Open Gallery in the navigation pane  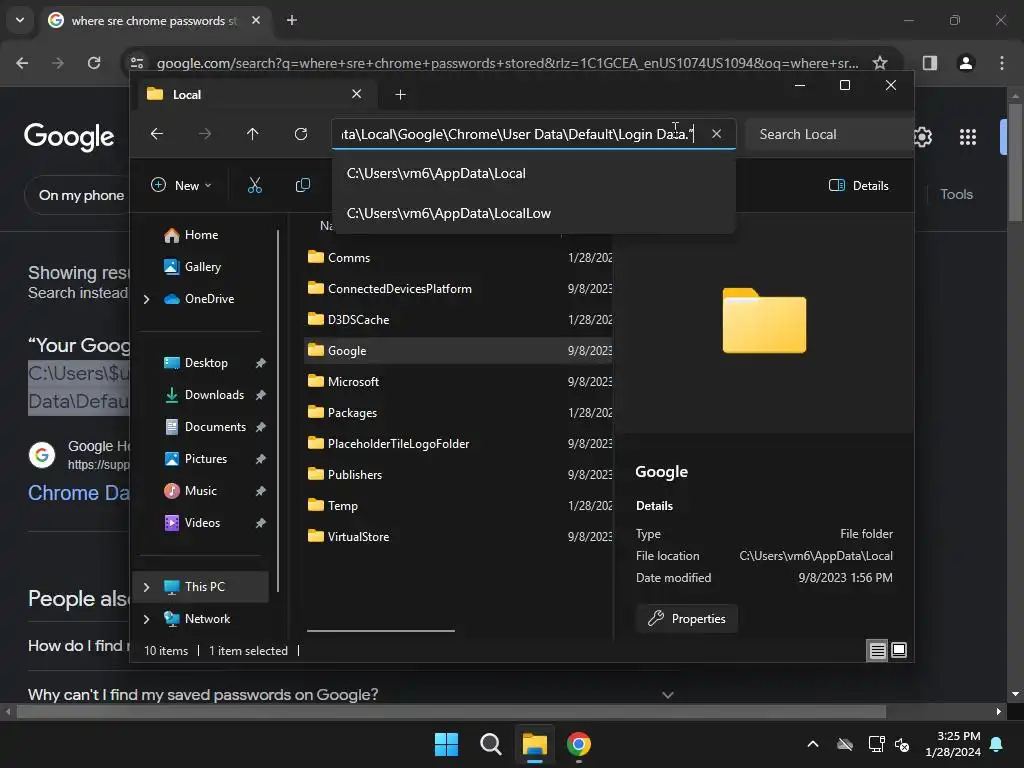pyautogui.click(x=202, y=266)
